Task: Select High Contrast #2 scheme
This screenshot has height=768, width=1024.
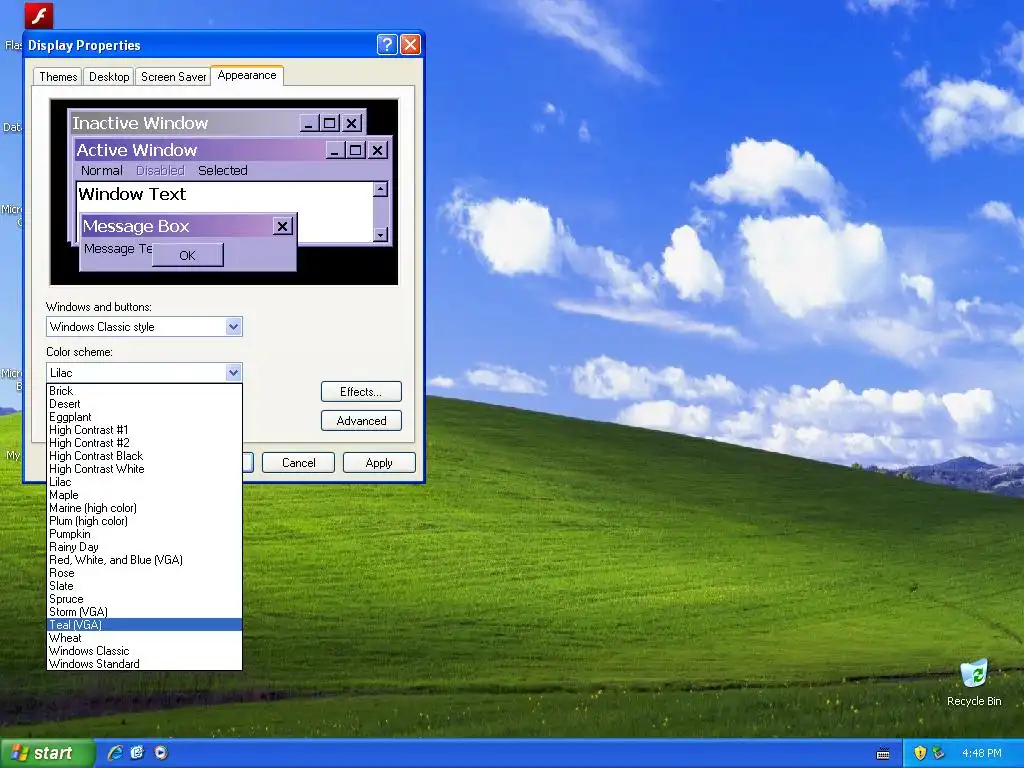Action: [x=144, y=443]
